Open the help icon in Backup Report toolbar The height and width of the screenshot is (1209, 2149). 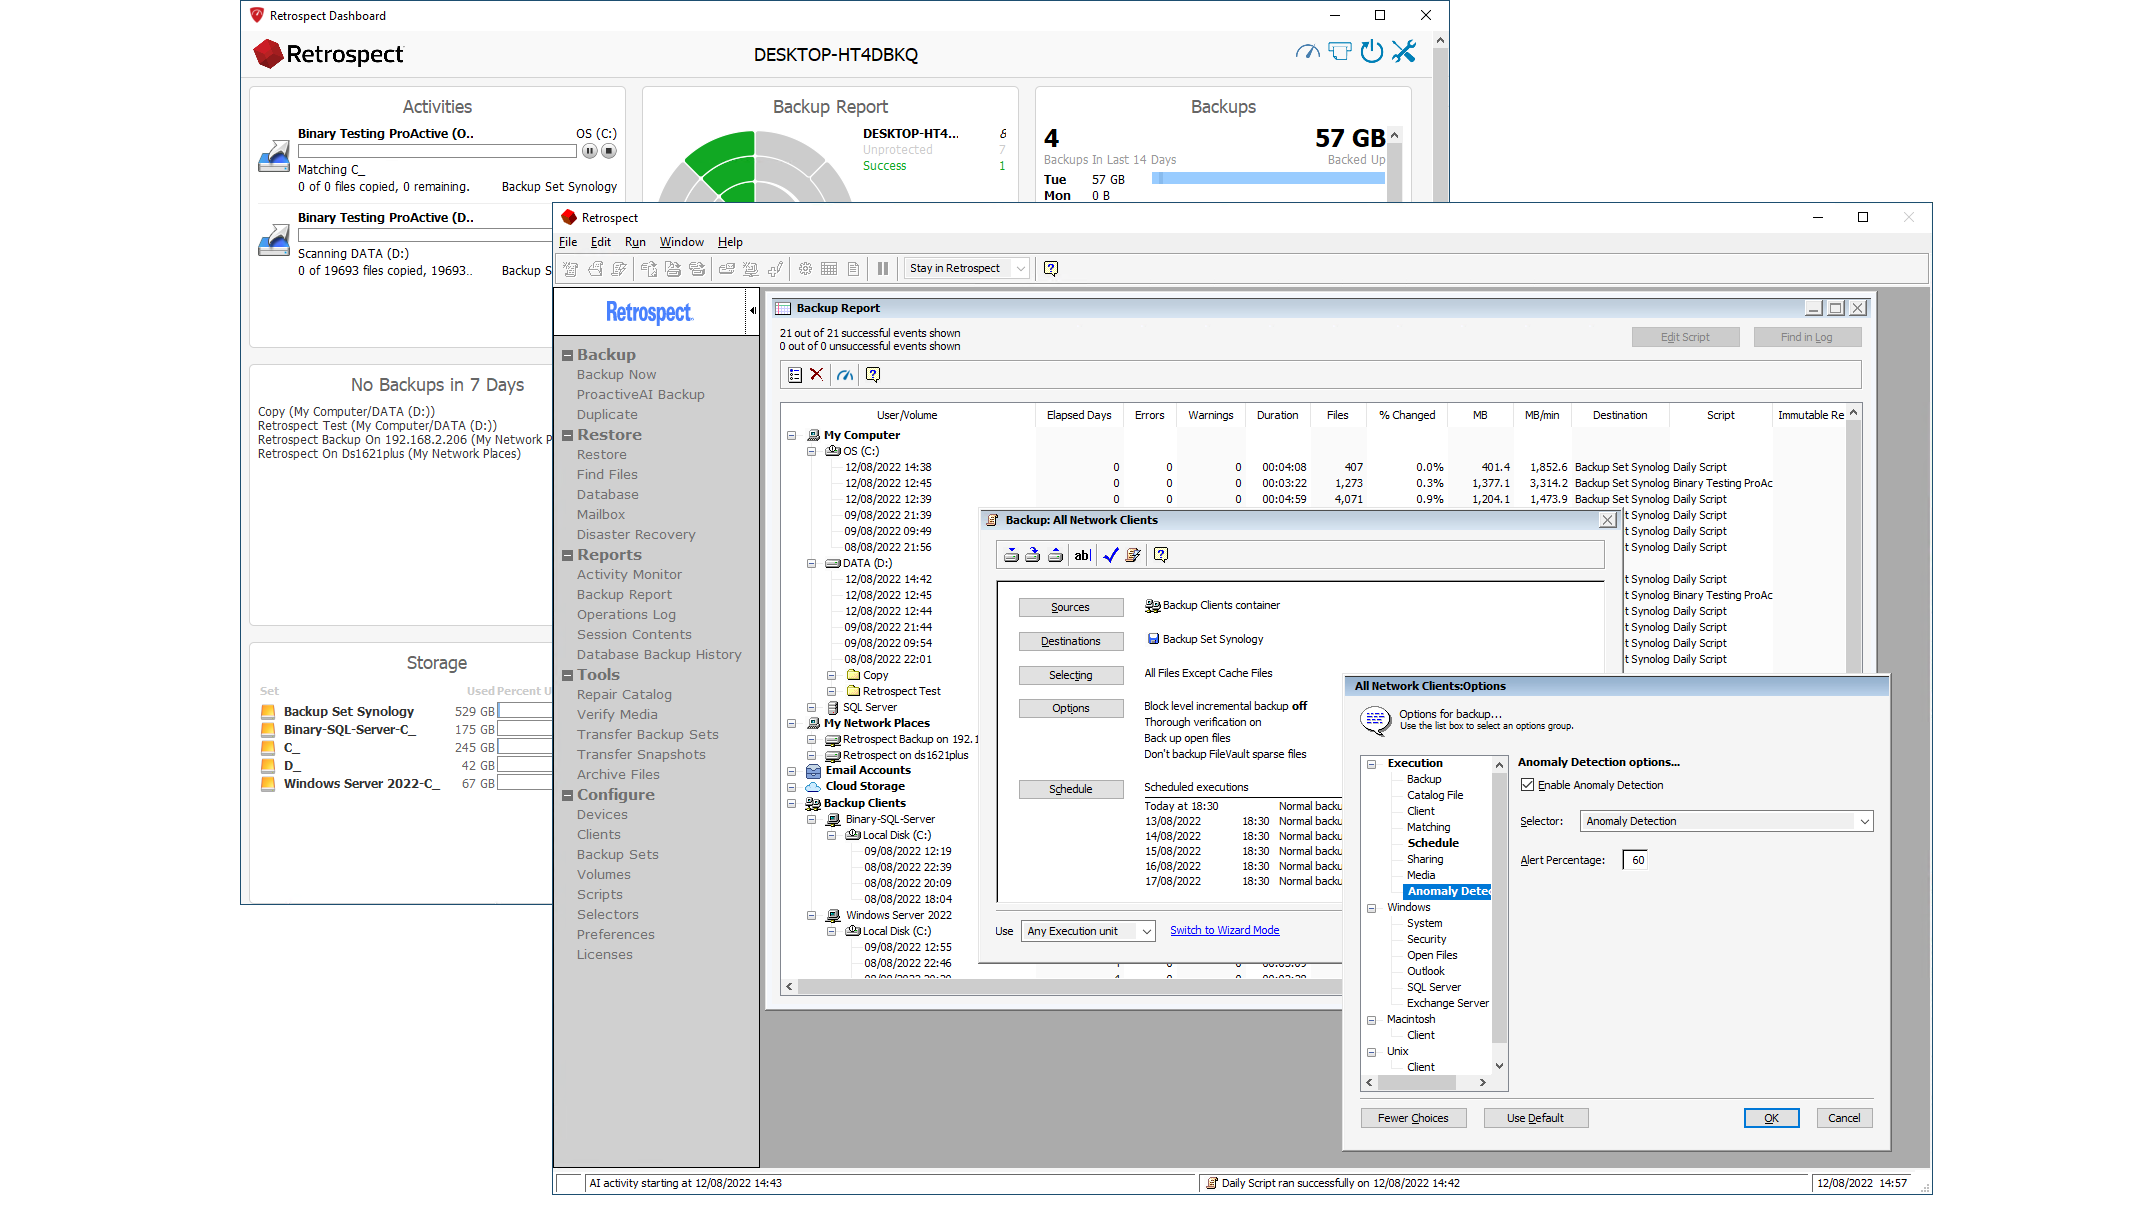[x=873, y=375]
